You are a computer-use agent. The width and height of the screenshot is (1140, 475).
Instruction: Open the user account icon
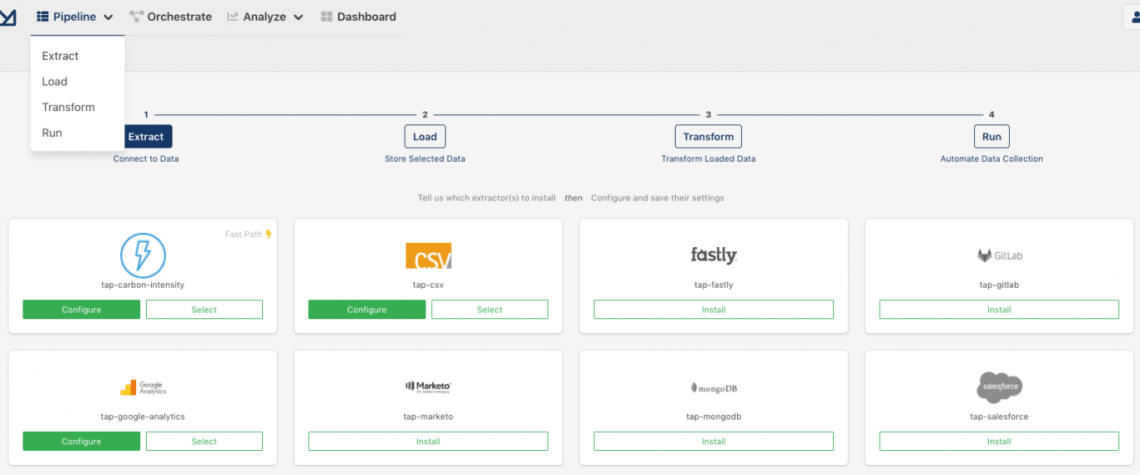click(x=1134, y=18)
